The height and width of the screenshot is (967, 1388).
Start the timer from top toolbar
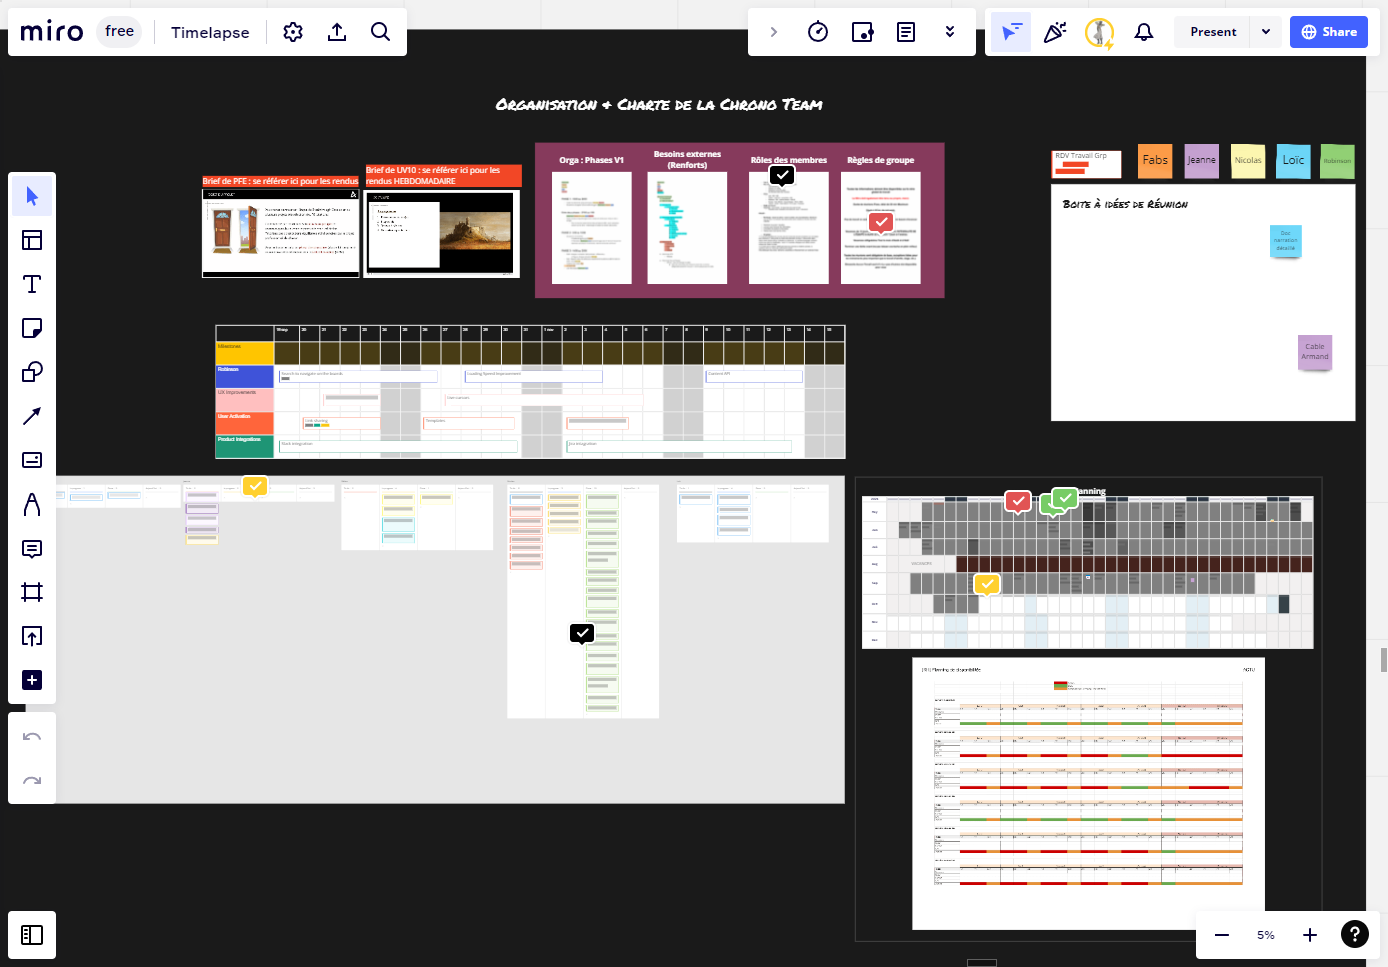[x=818, y=32]
